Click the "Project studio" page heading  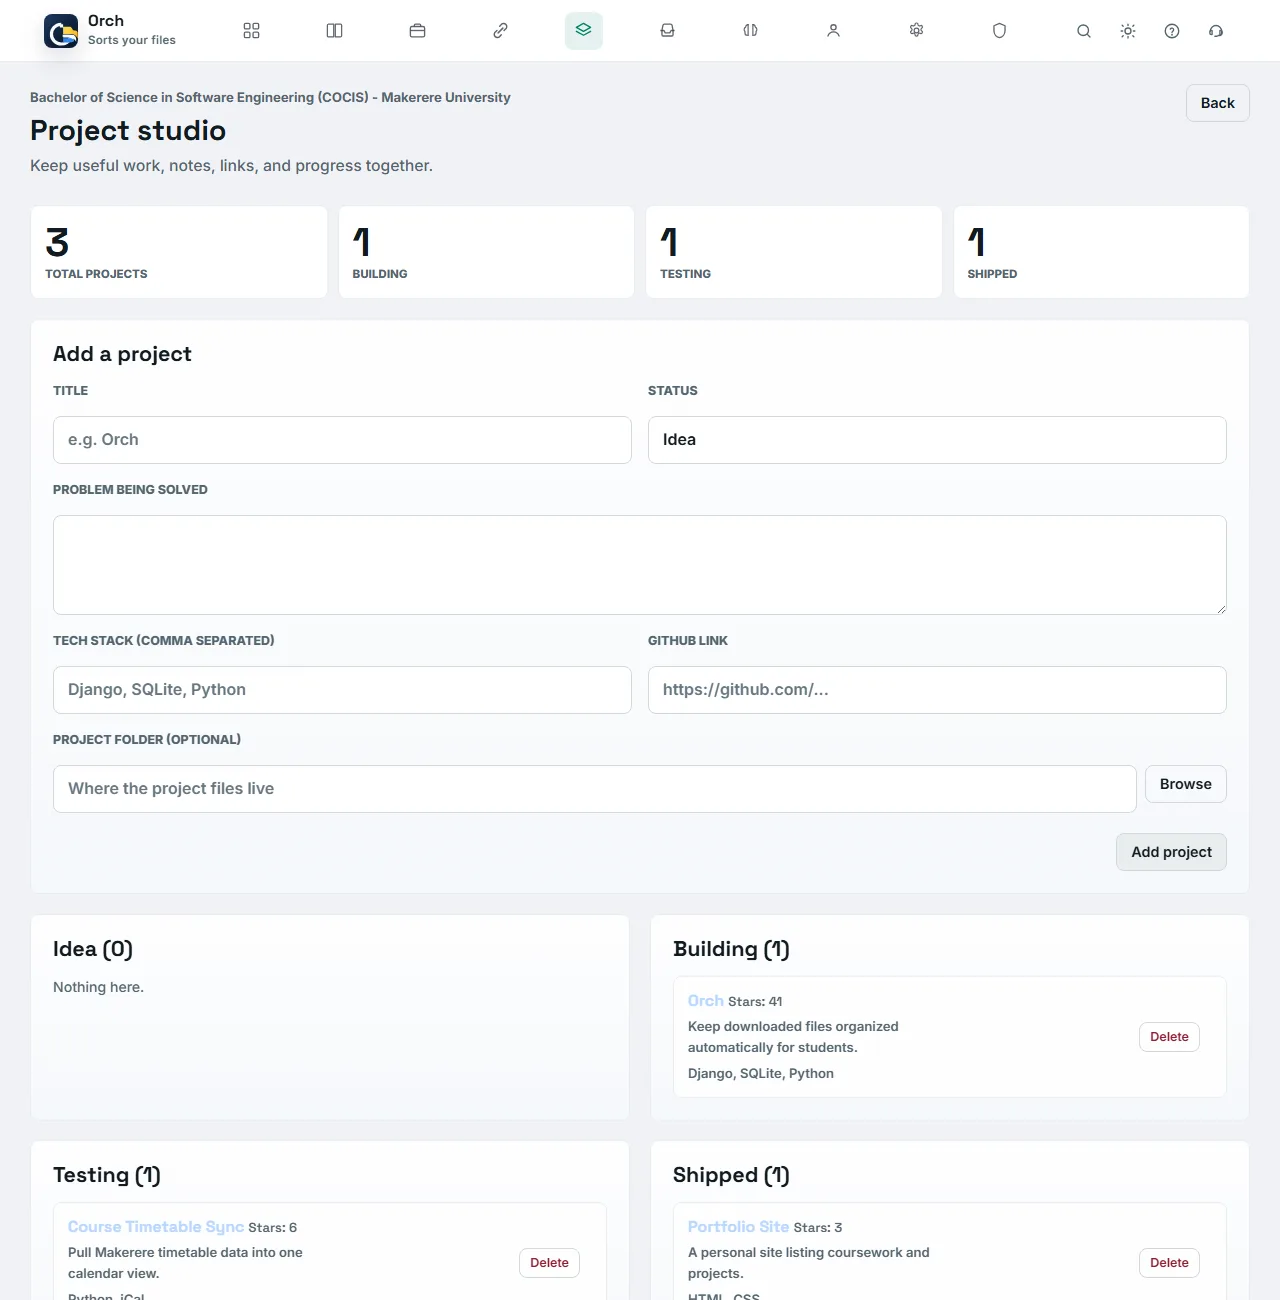[128, 130]
